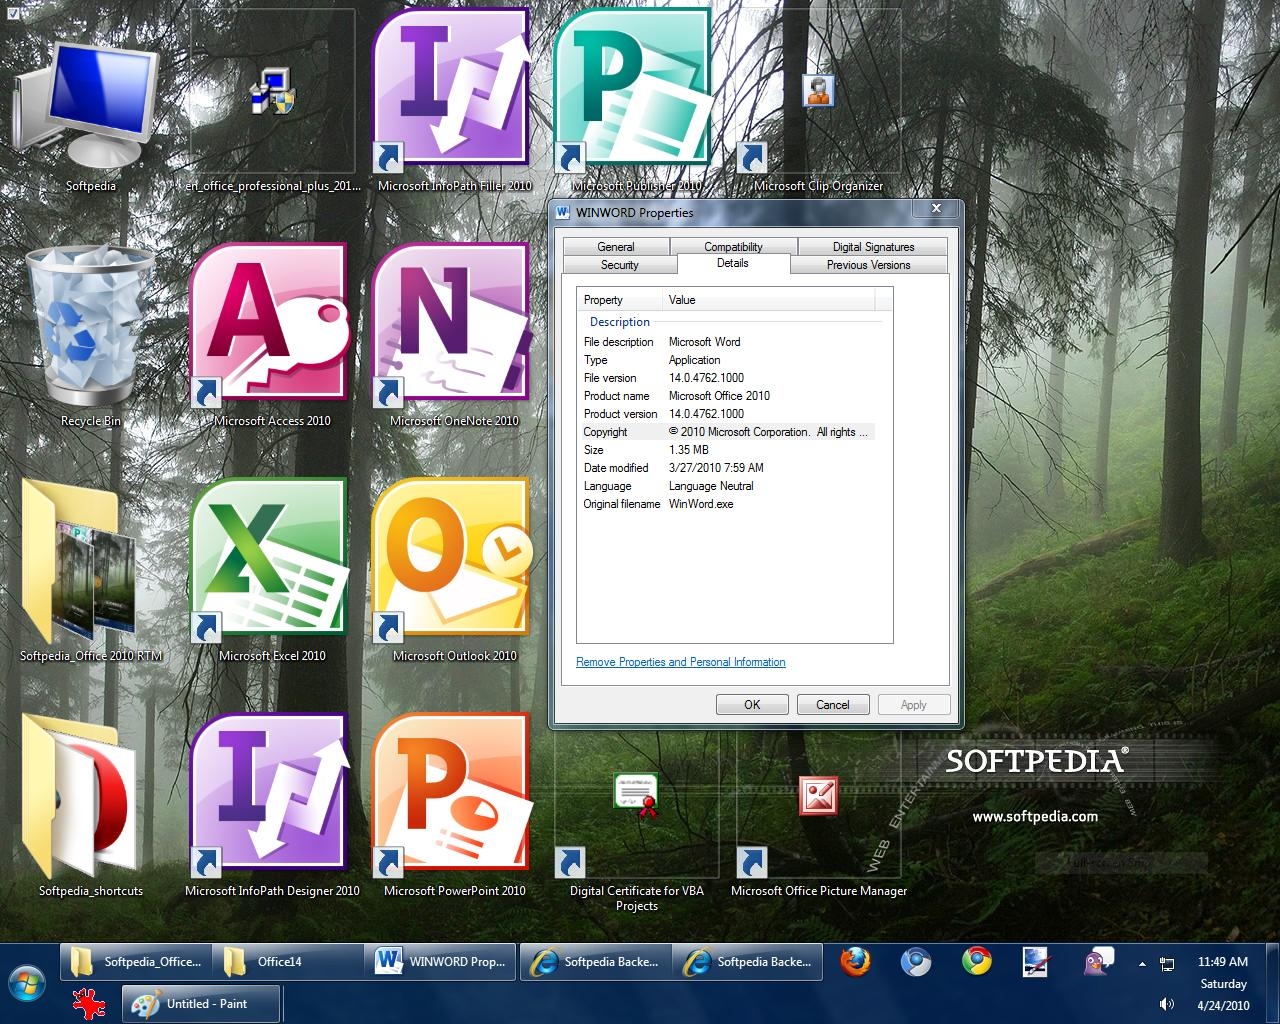This screenshot has width=1280, height=1024.
Task: Uncheck the Softpedia computer icon checkbox
Action: pyautogui.click(x=13, y=14)
